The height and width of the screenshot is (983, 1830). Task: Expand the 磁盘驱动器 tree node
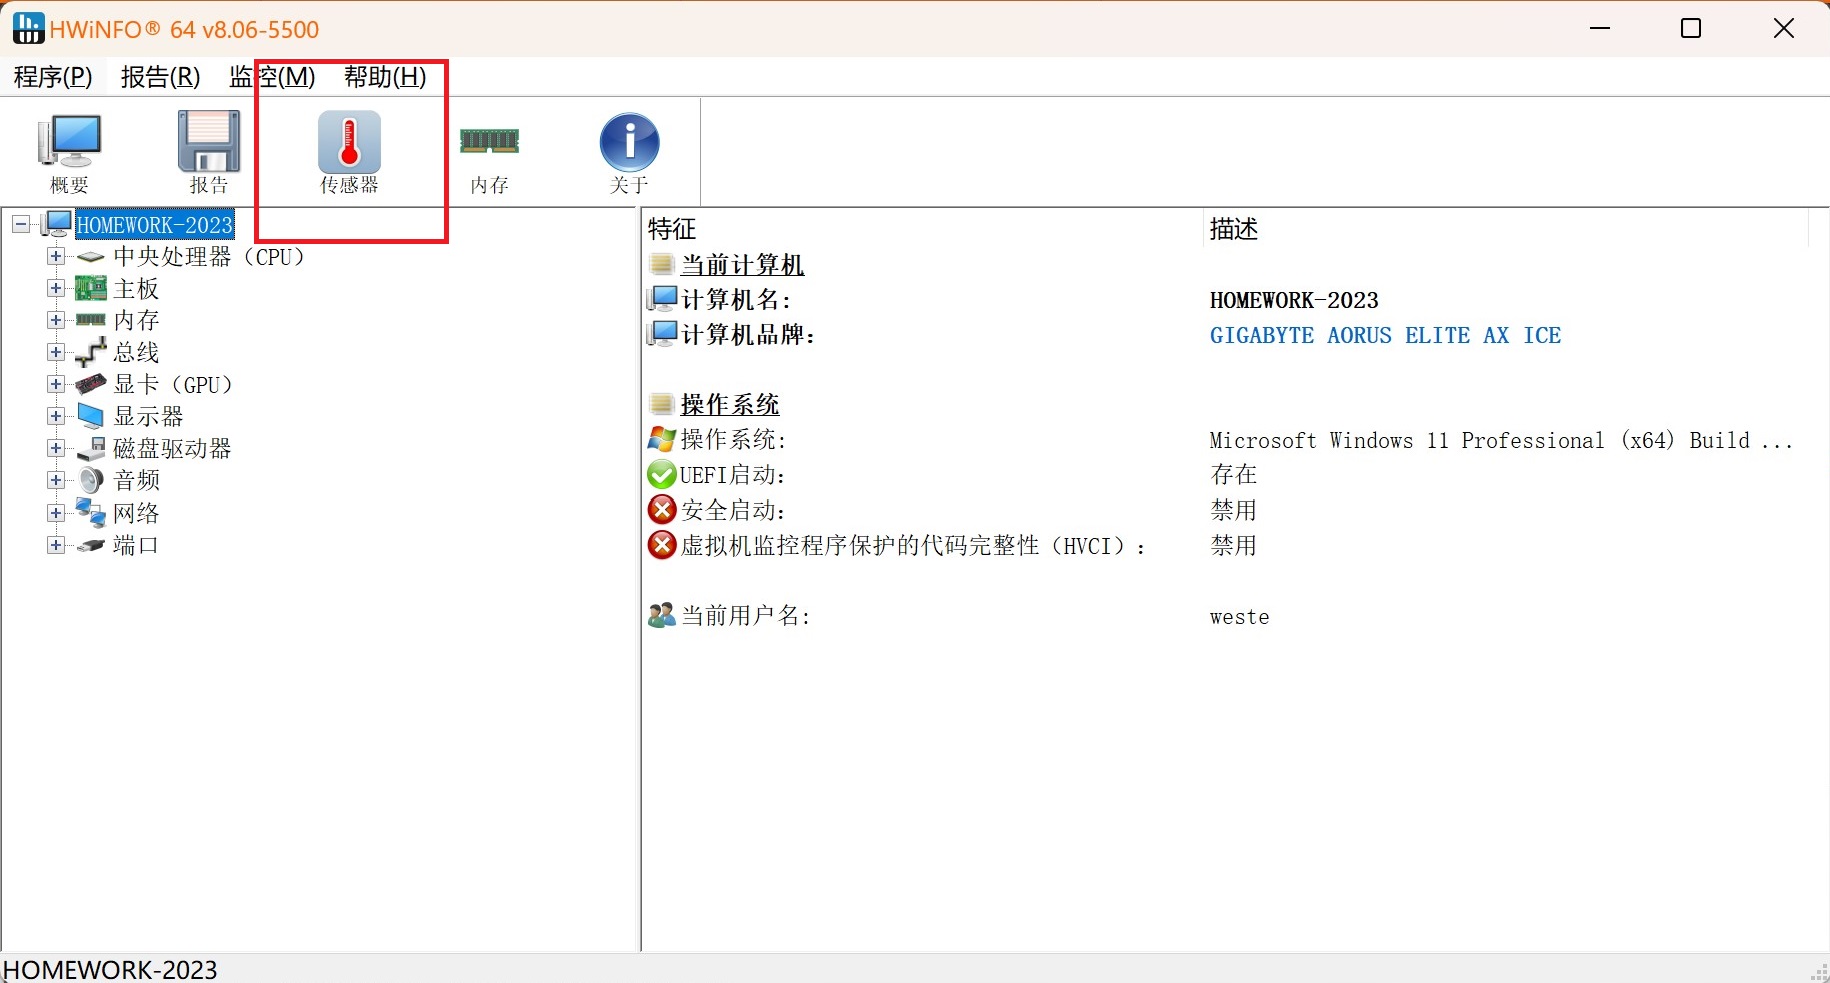[56, 448]
